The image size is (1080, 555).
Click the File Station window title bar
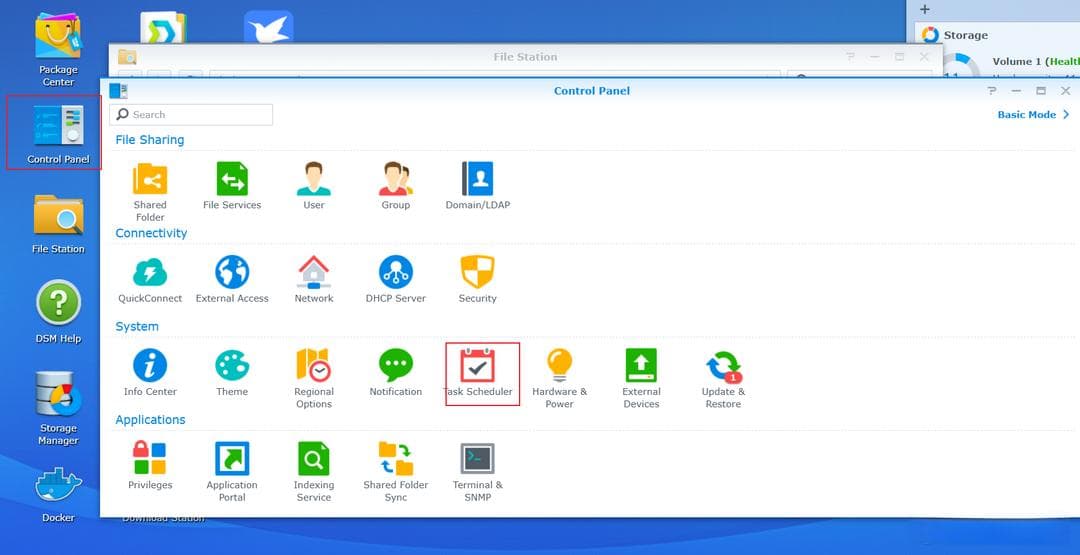525,56
